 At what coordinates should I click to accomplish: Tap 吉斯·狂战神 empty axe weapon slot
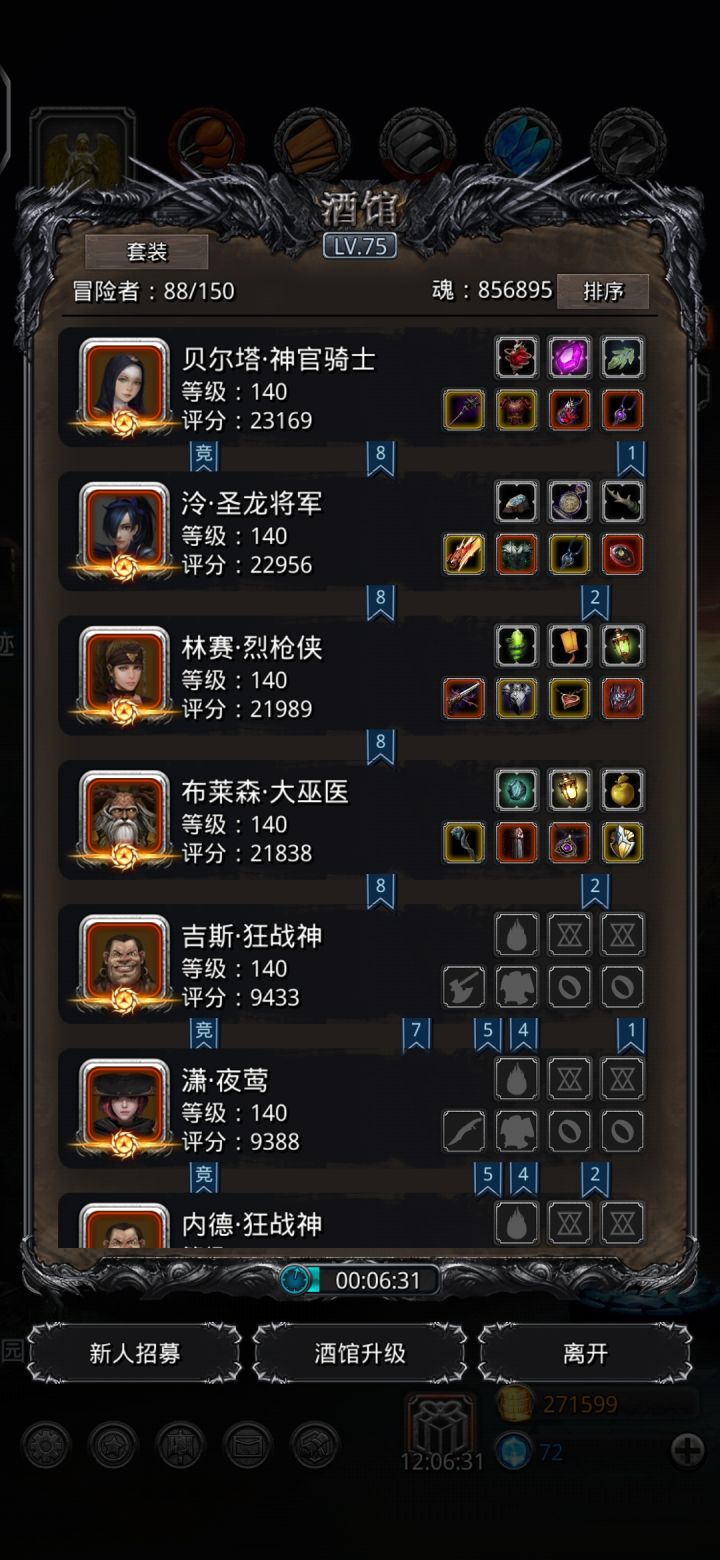(x=464, y=987)
